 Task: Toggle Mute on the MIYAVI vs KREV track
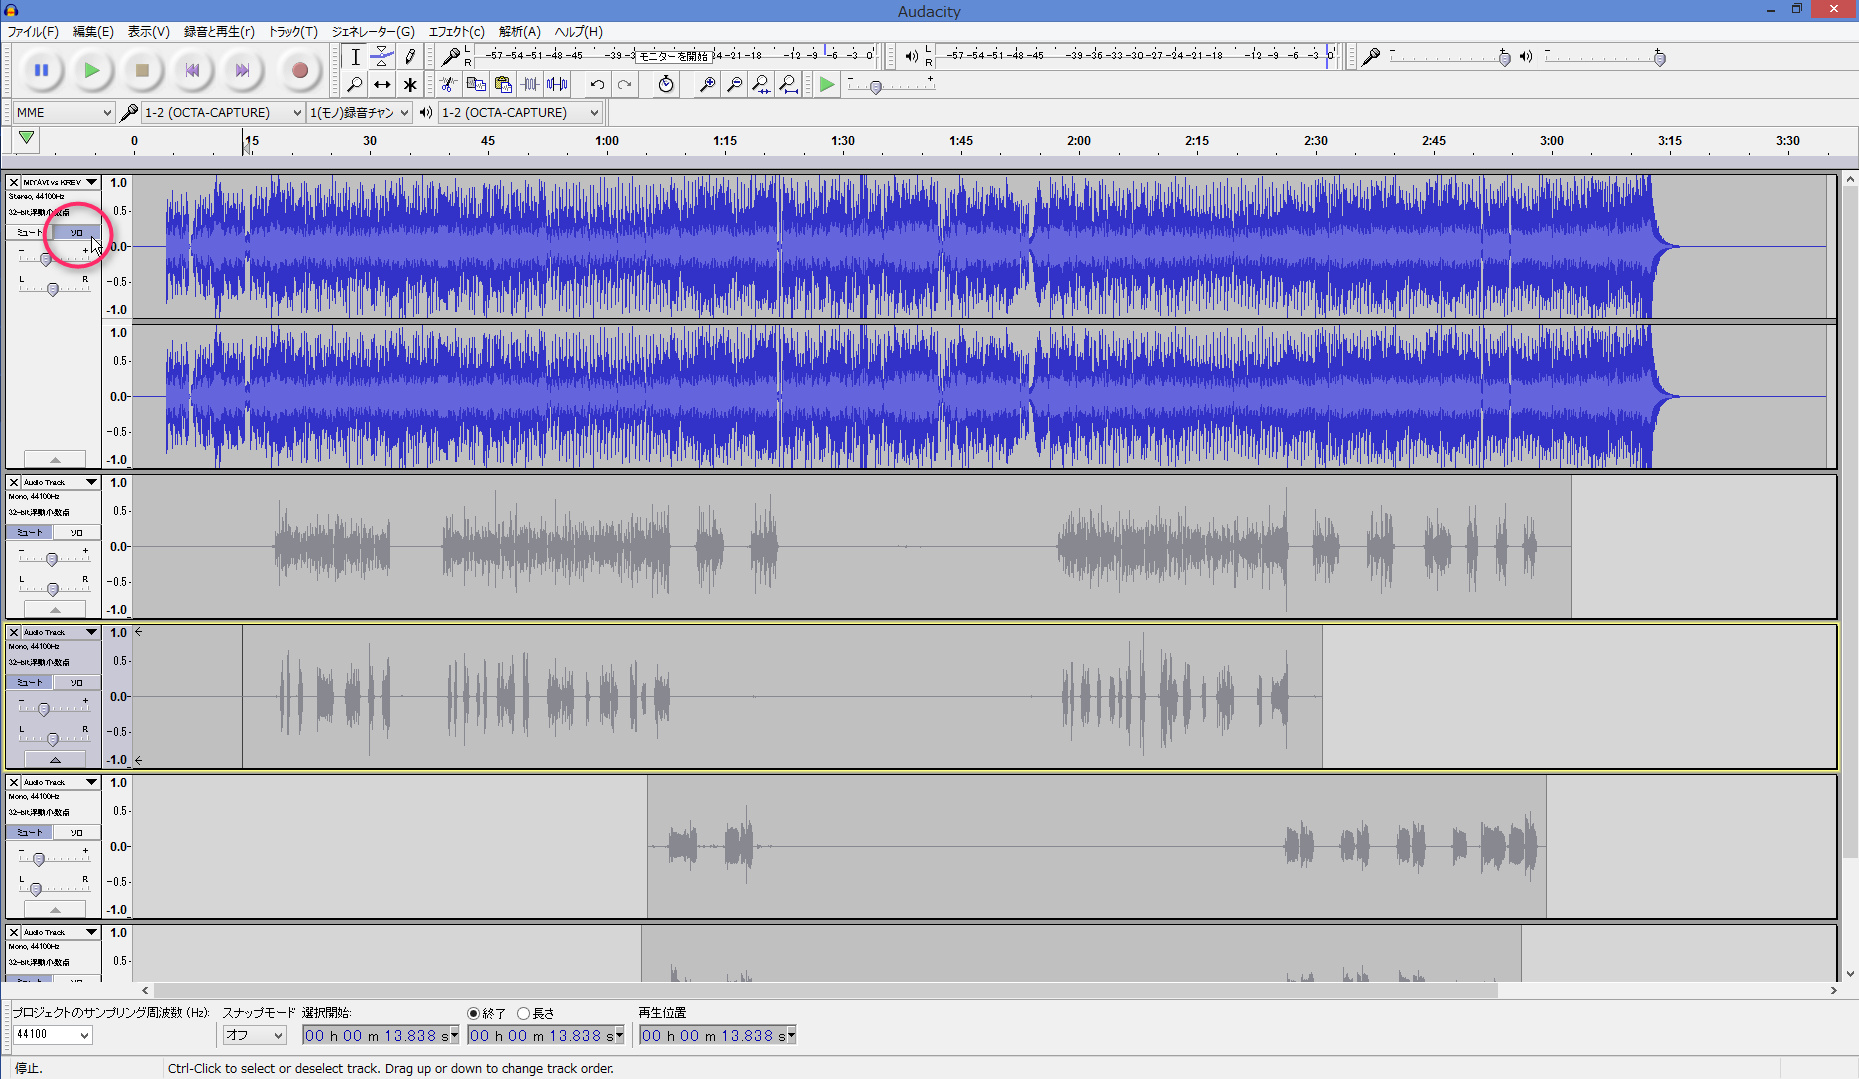(29, 232)
